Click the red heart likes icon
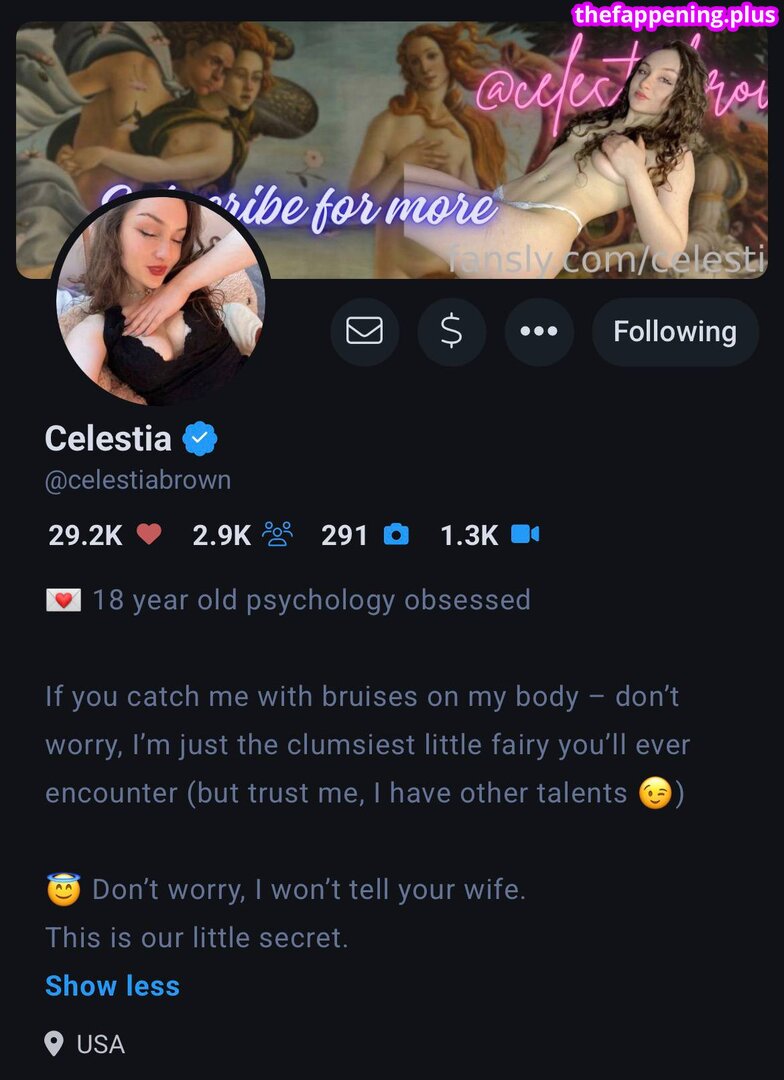The width and height of the screenshot is (784, 1080). tap(149, 535)
